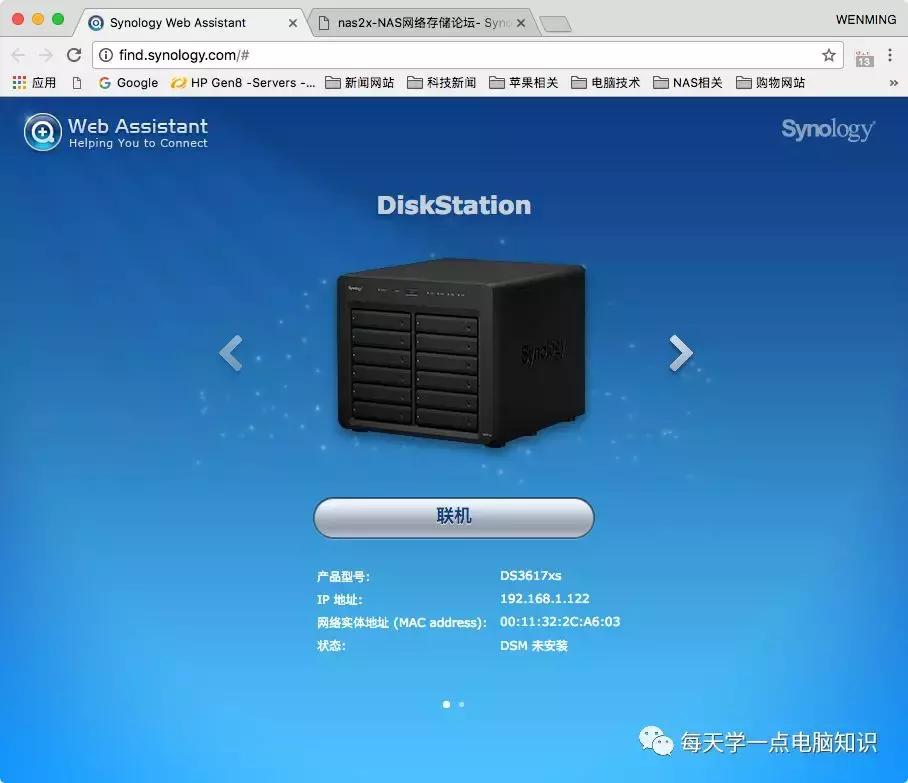This screenshot has width=908, height=783.
Task: Bookmark this page with the star icon
Action: pyautogui.click(x=828, y=56)
